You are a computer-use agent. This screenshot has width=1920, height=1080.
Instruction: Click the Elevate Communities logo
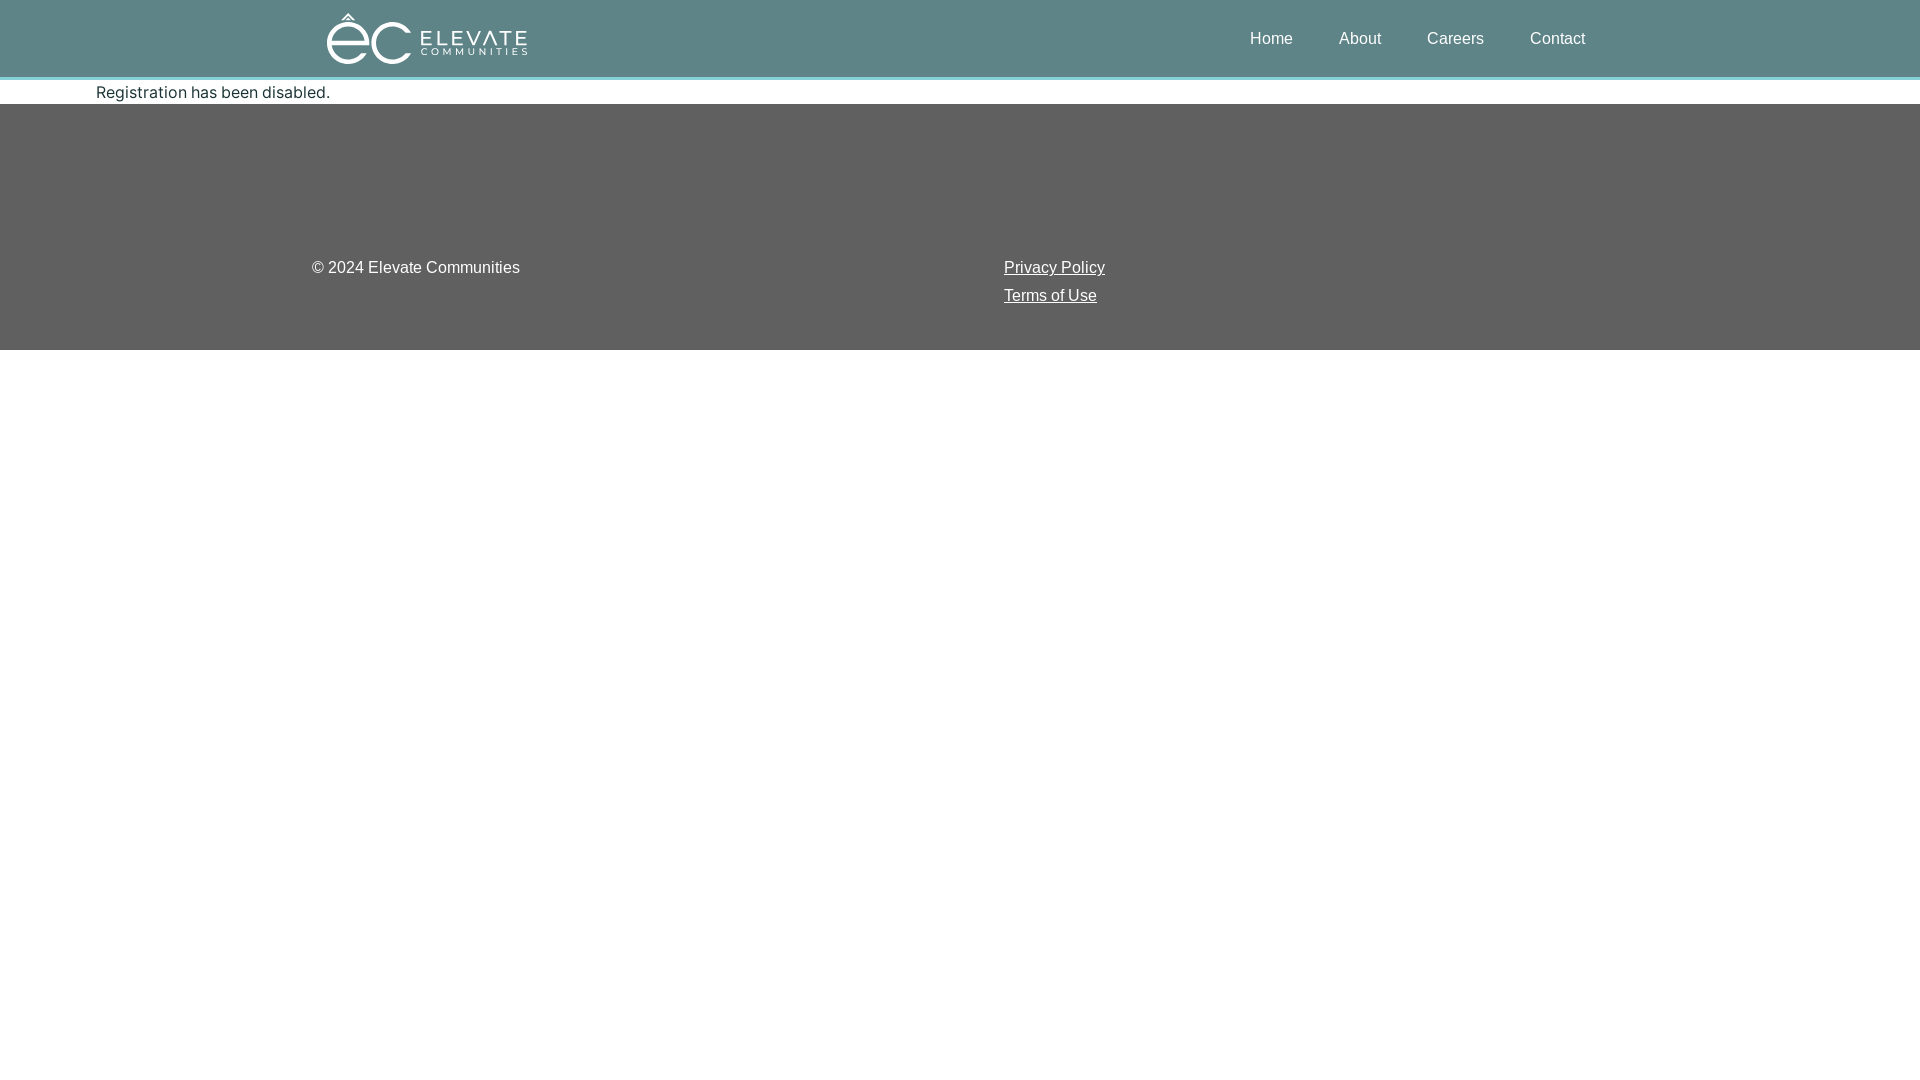coord(427,39)
